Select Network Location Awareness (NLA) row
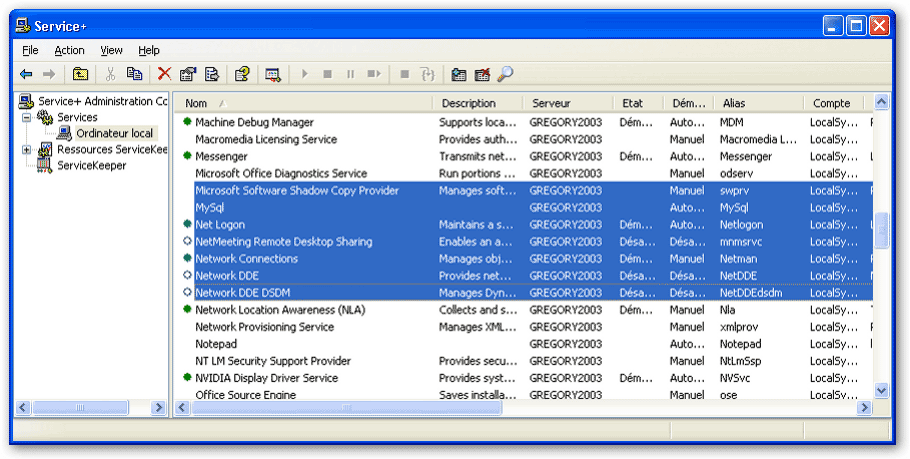910x459 pixels. [523, 310]
